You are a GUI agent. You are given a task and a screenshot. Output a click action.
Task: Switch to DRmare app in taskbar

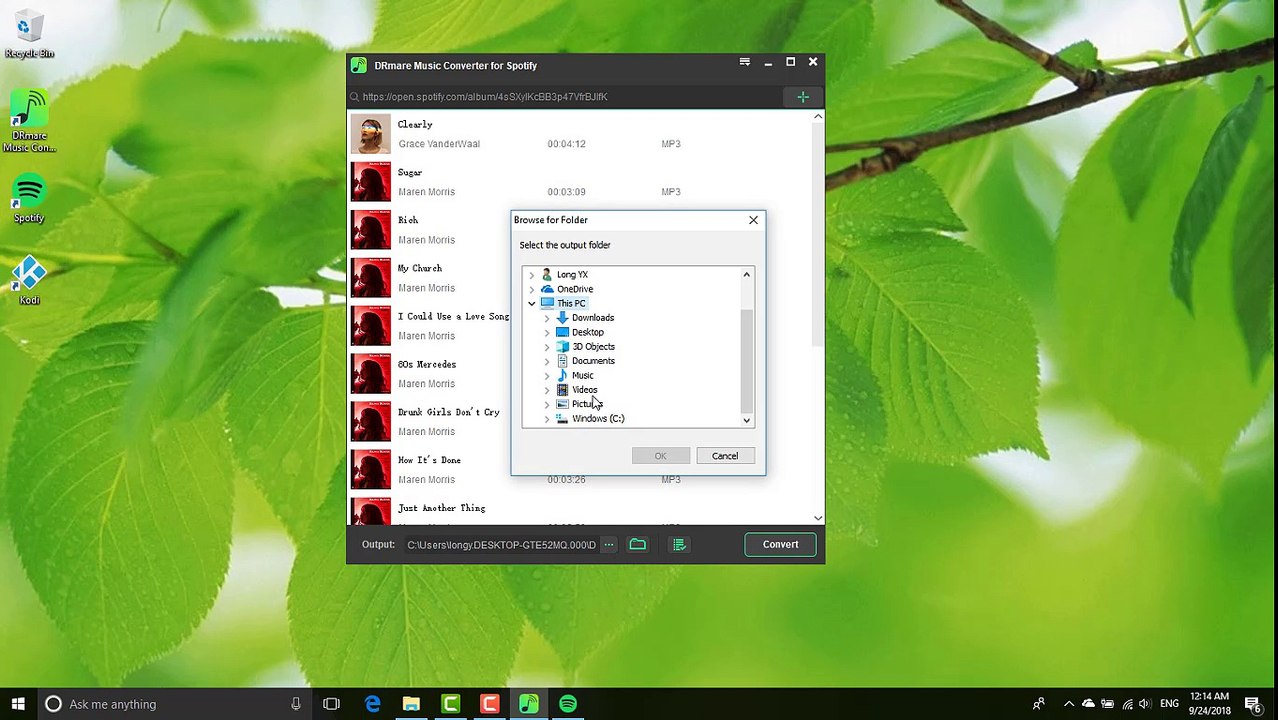(x=529, y=704)
